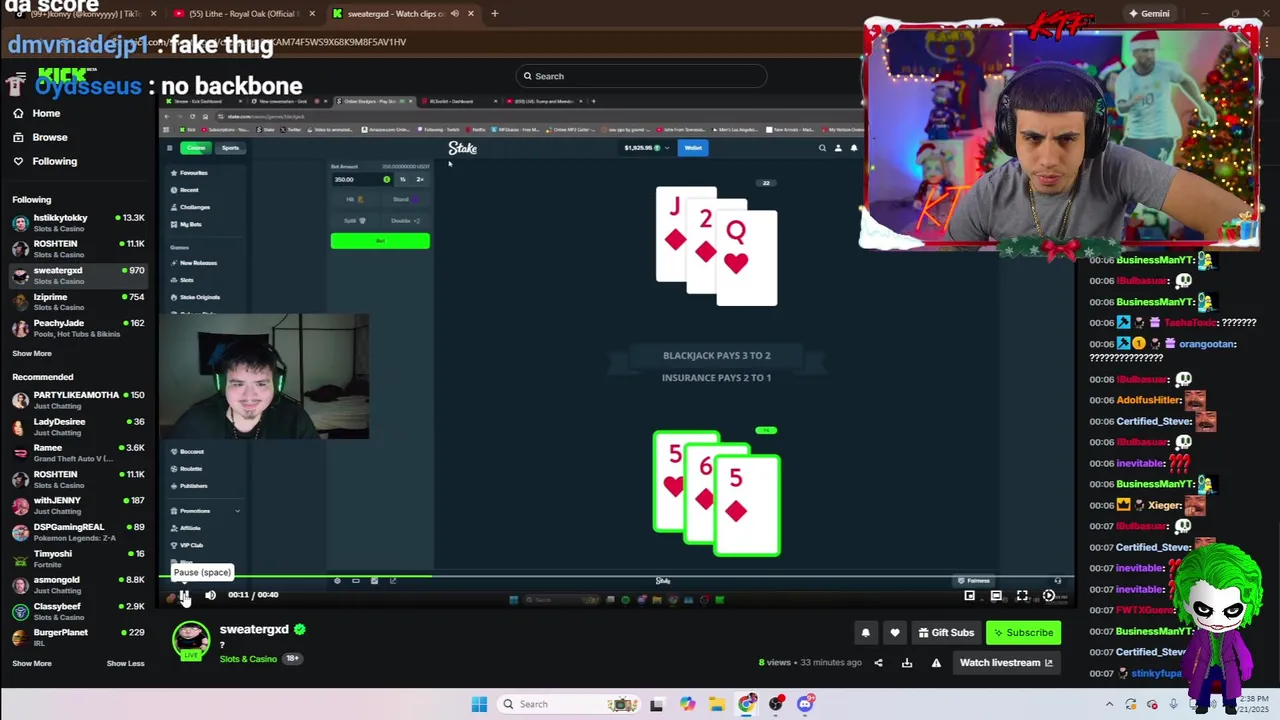Collapse Recommended list with Show Less
Viewport: 1280px width, 720px height.
pyautogui.click(x=125, y=663)
